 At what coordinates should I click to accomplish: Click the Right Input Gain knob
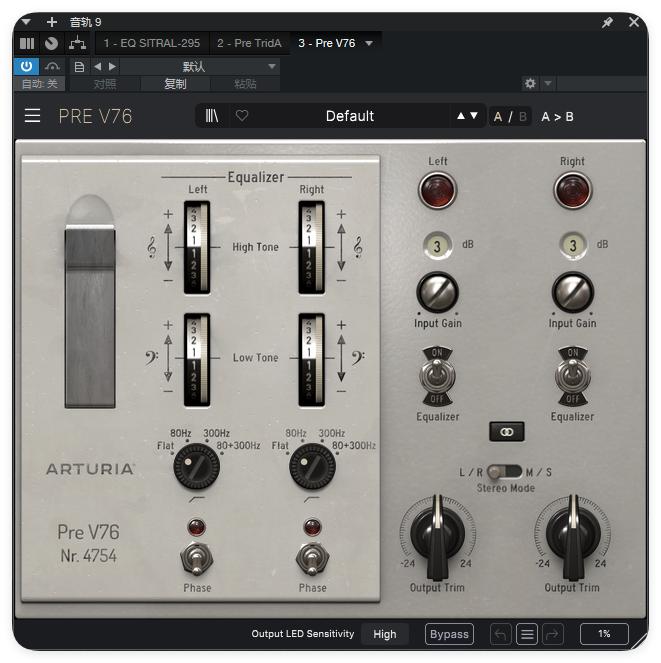[573, 292]
